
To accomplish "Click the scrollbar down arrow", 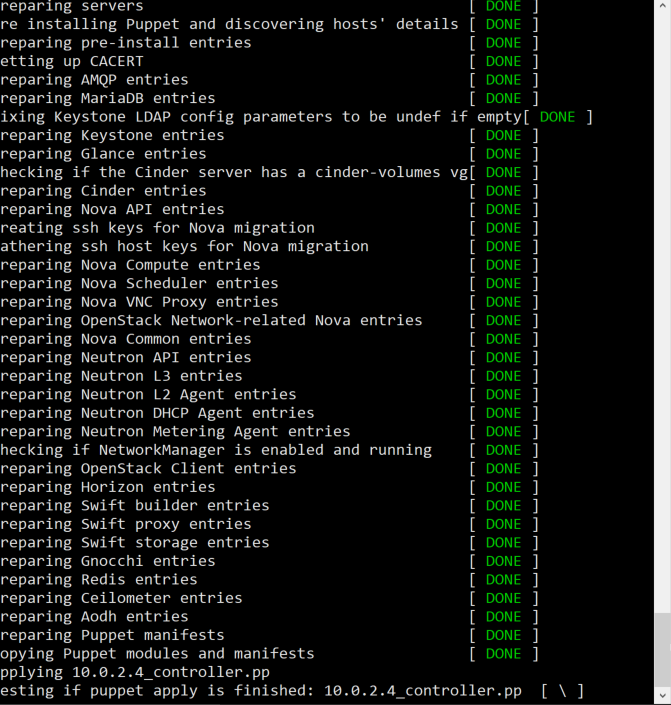I will coord(662,695).
